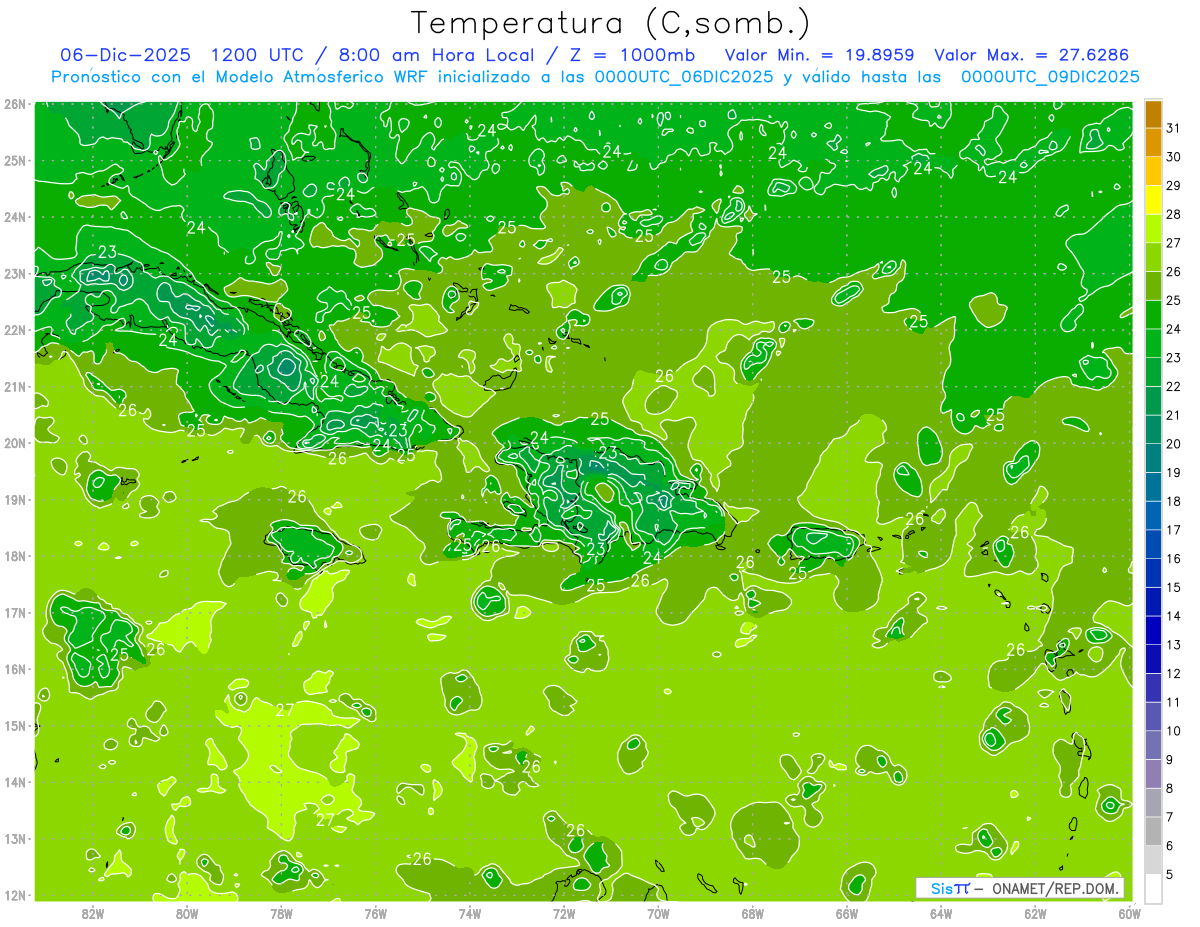Click the "74W" longitude axis label
The height and width of the screenshot is (927, 1200).
pyautogui.click(x=470, y=913)
